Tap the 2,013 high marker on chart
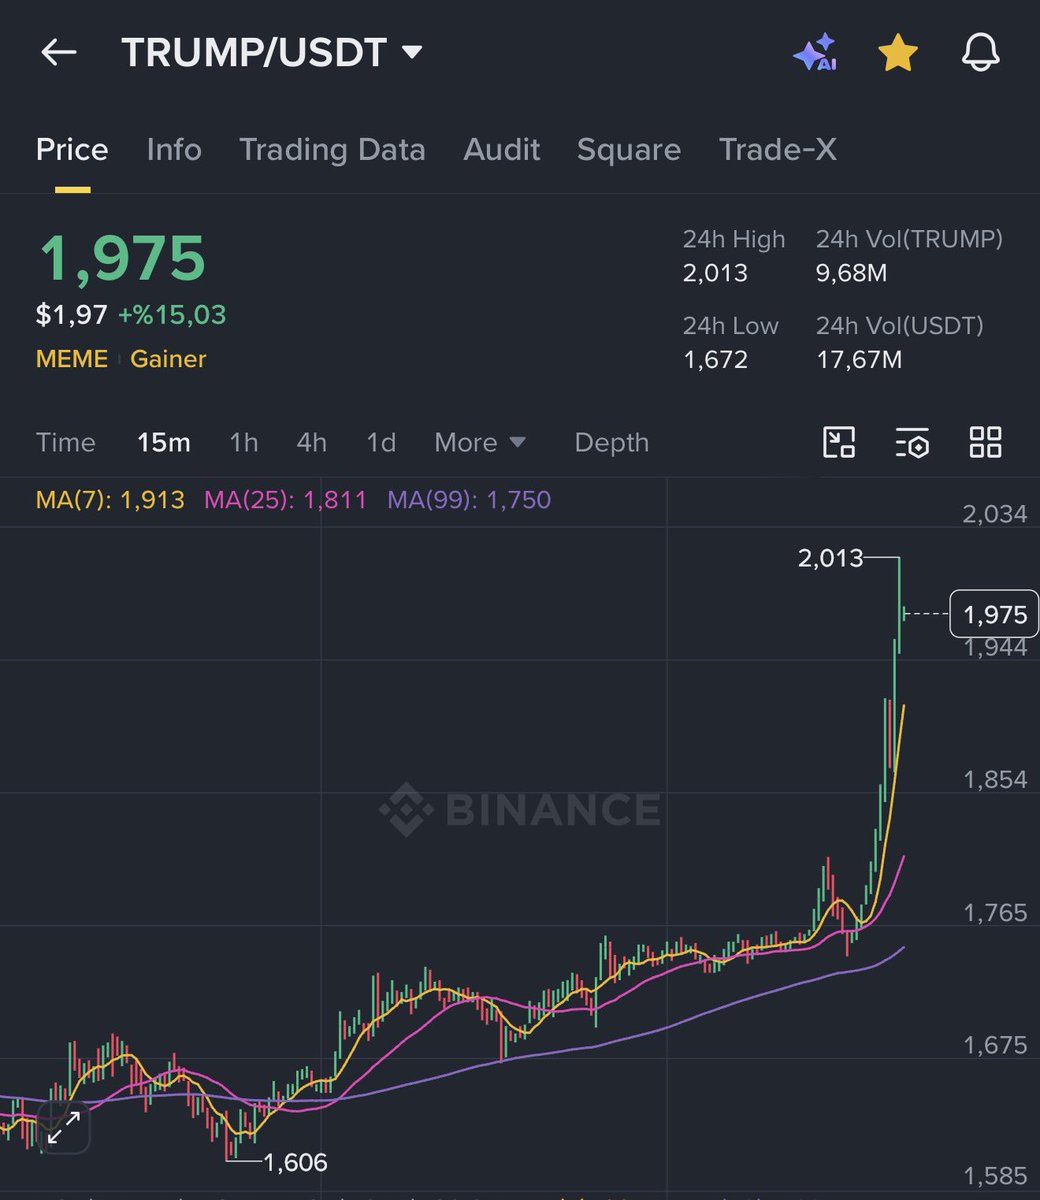1040x1200 pixels. (x=830, y=558)
